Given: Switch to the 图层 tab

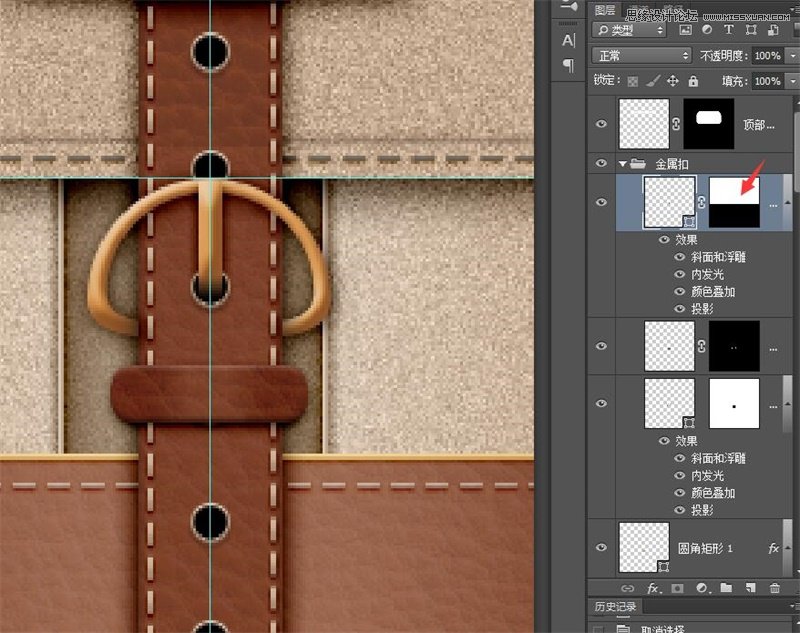Looking at the screenshot, I should click(x=605, y=10).
